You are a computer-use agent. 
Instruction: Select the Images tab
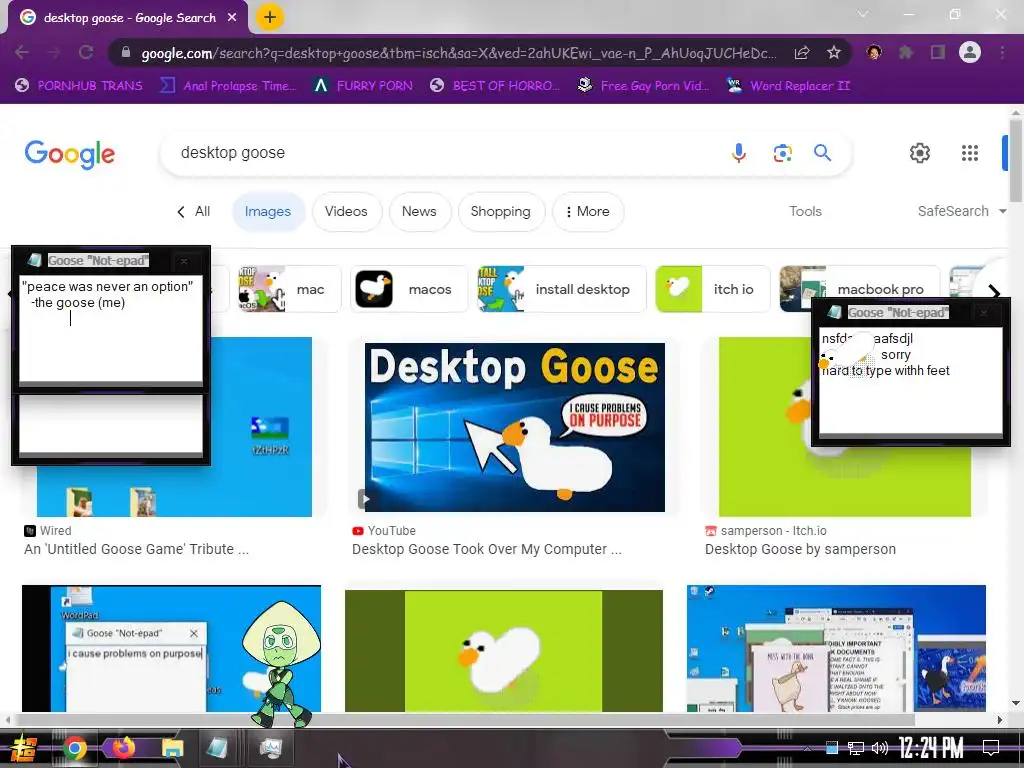[268, 212]
